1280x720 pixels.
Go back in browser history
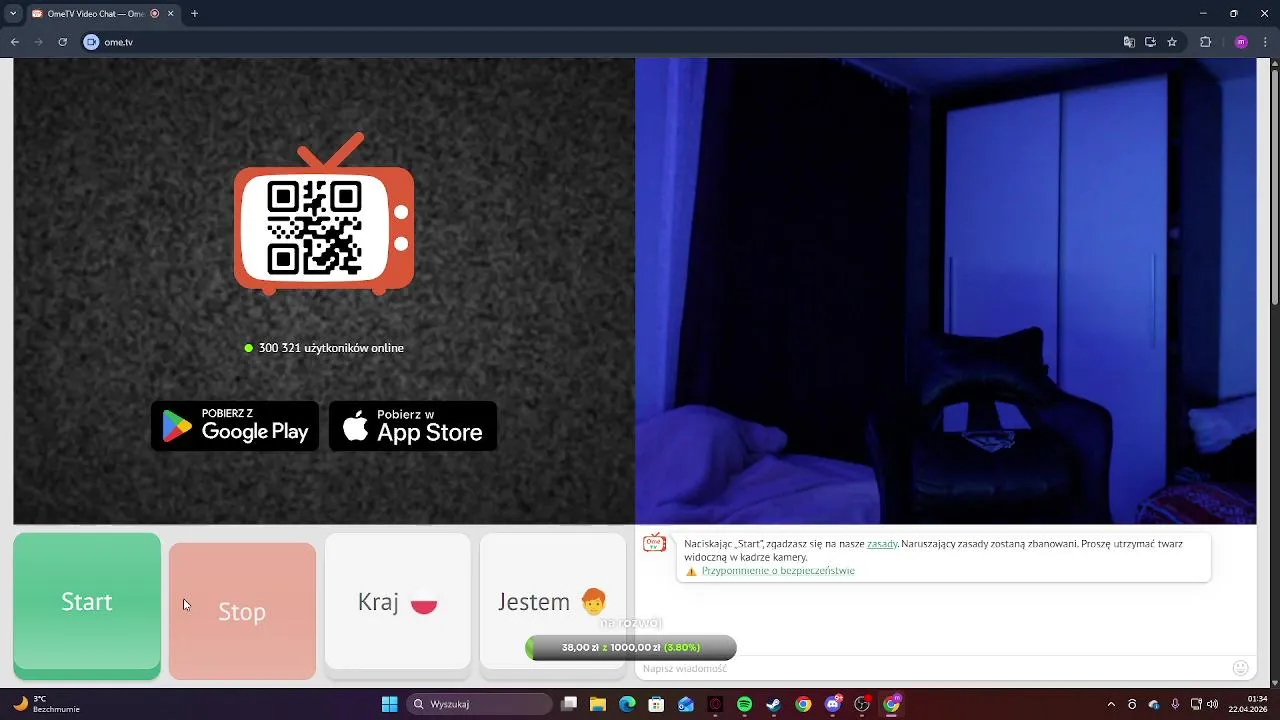pos(15,42)
